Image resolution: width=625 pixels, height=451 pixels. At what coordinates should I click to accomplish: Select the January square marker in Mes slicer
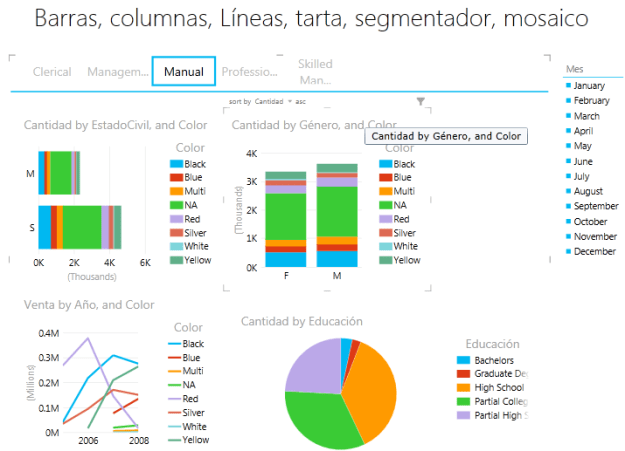pos(568,85)
